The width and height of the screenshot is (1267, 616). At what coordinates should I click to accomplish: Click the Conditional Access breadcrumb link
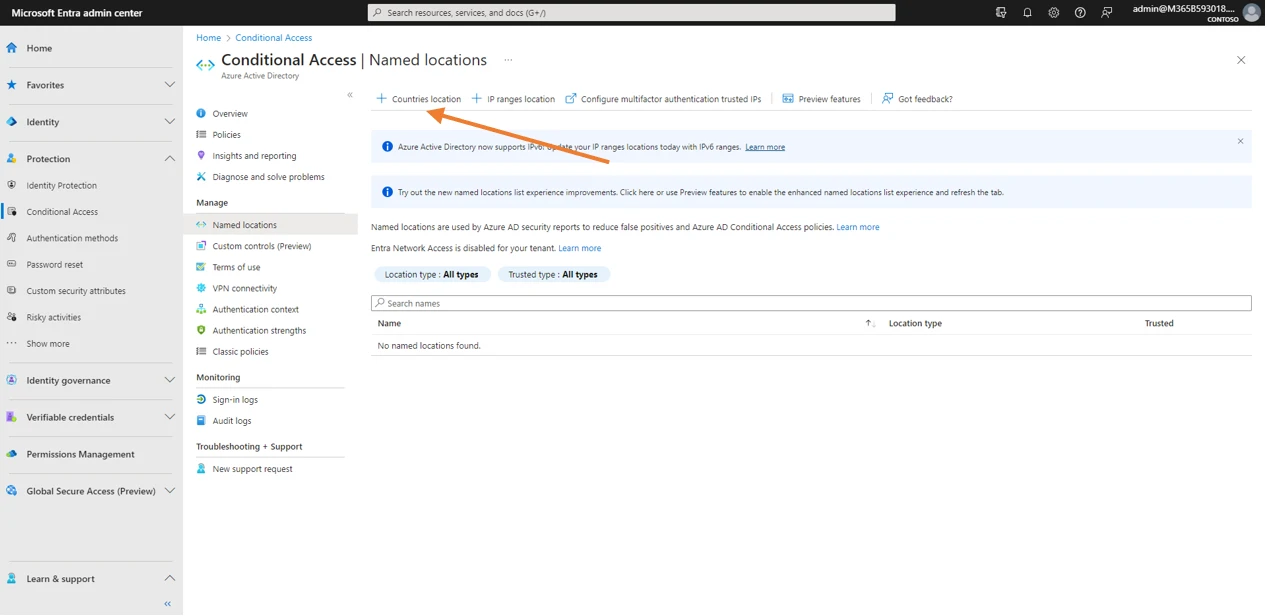273,38
